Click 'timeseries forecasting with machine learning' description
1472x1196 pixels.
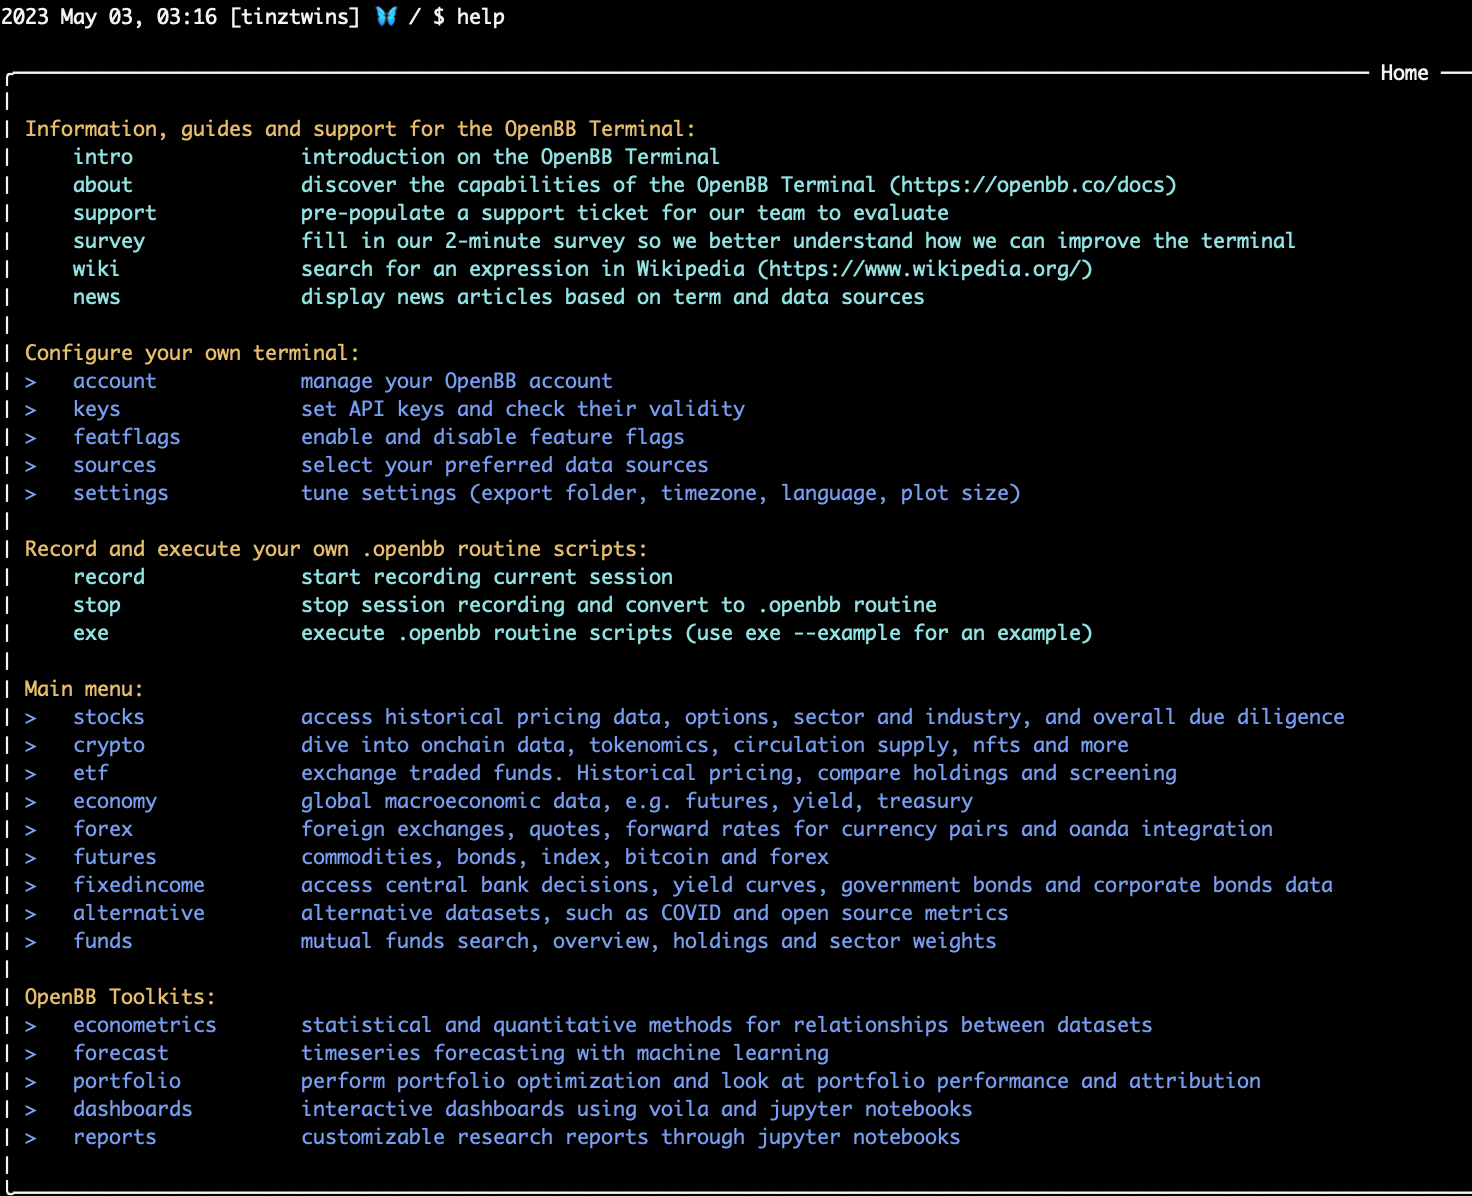(565, 1053)
